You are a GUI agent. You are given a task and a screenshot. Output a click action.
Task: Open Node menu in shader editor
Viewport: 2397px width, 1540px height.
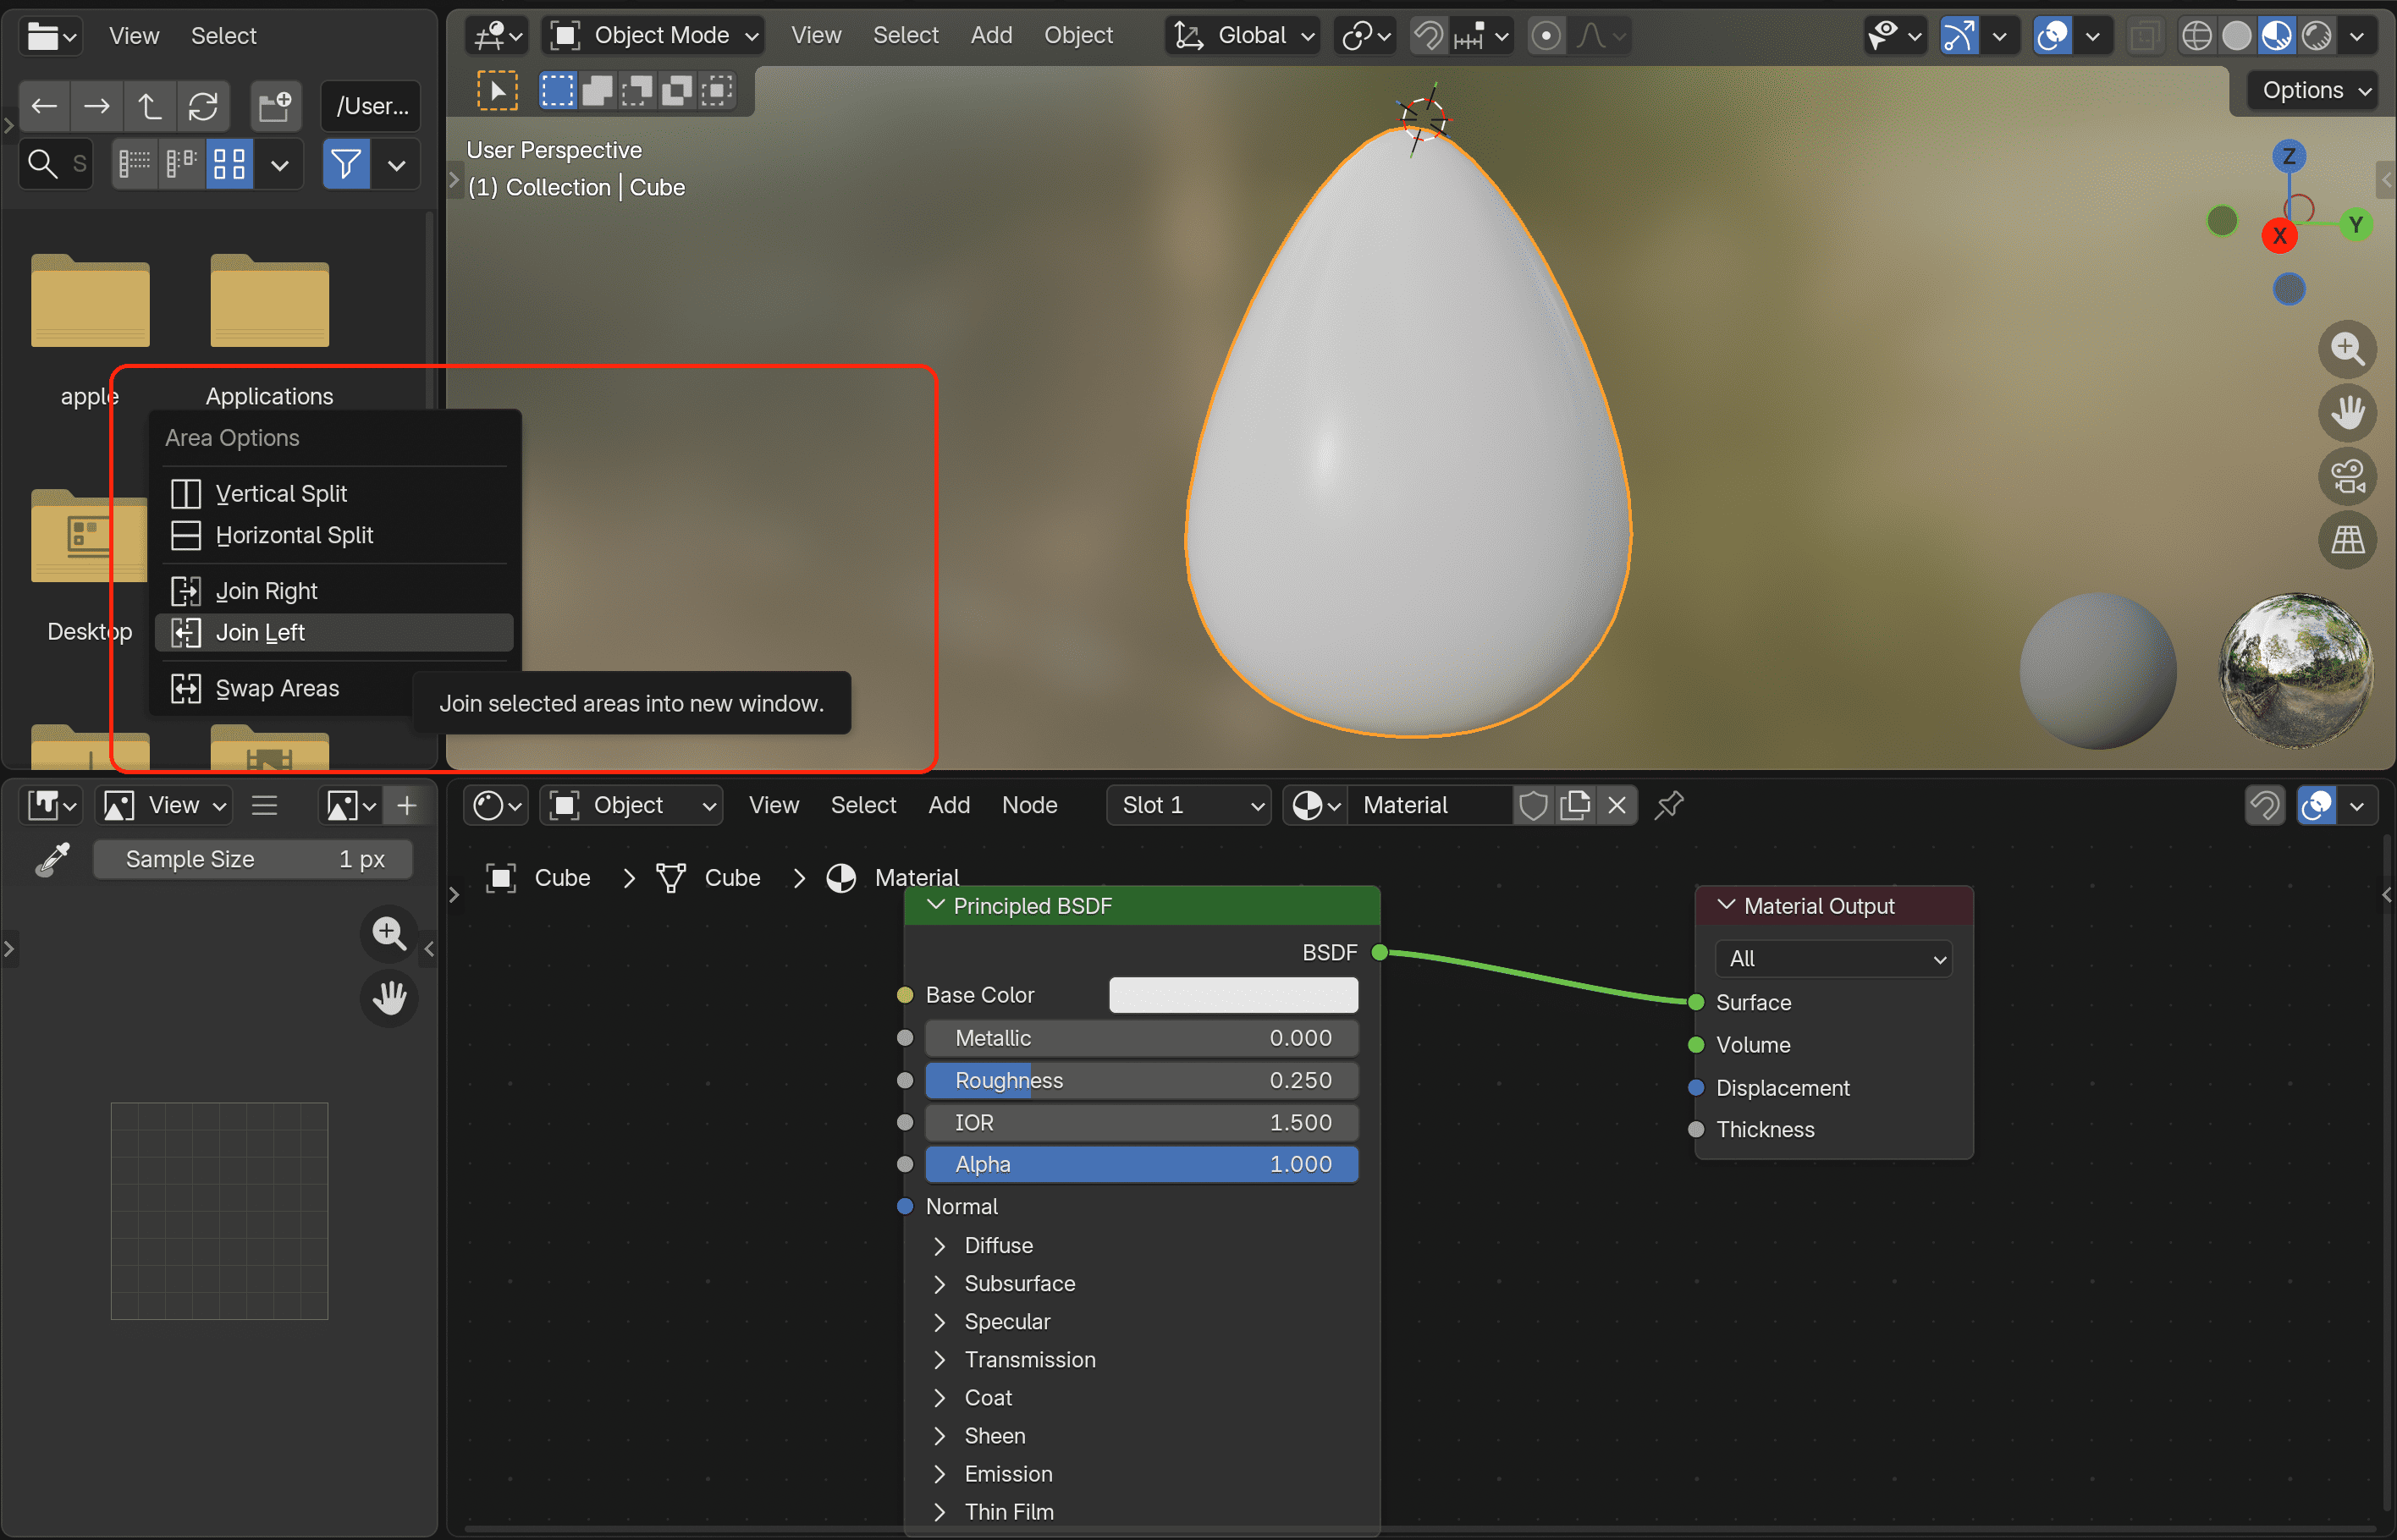[x=1029, y=805]
